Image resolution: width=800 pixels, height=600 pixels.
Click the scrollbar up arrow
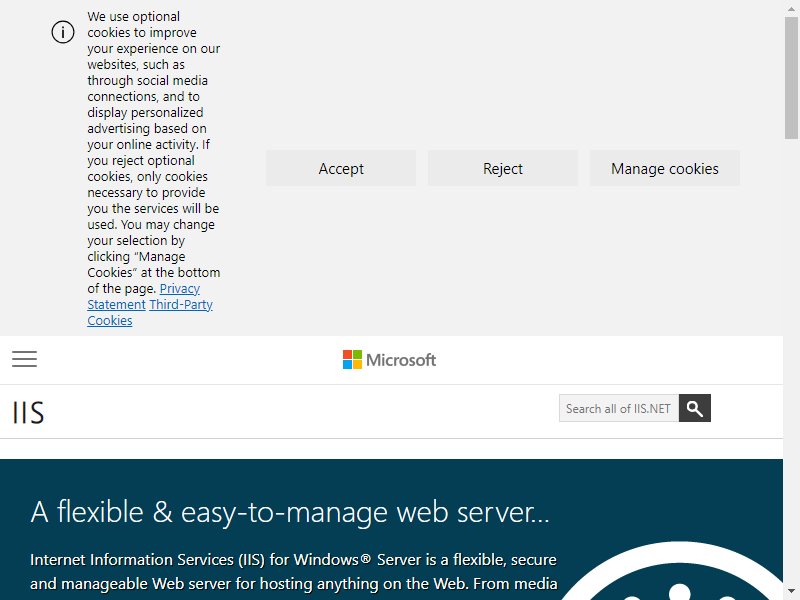(791, 7)
